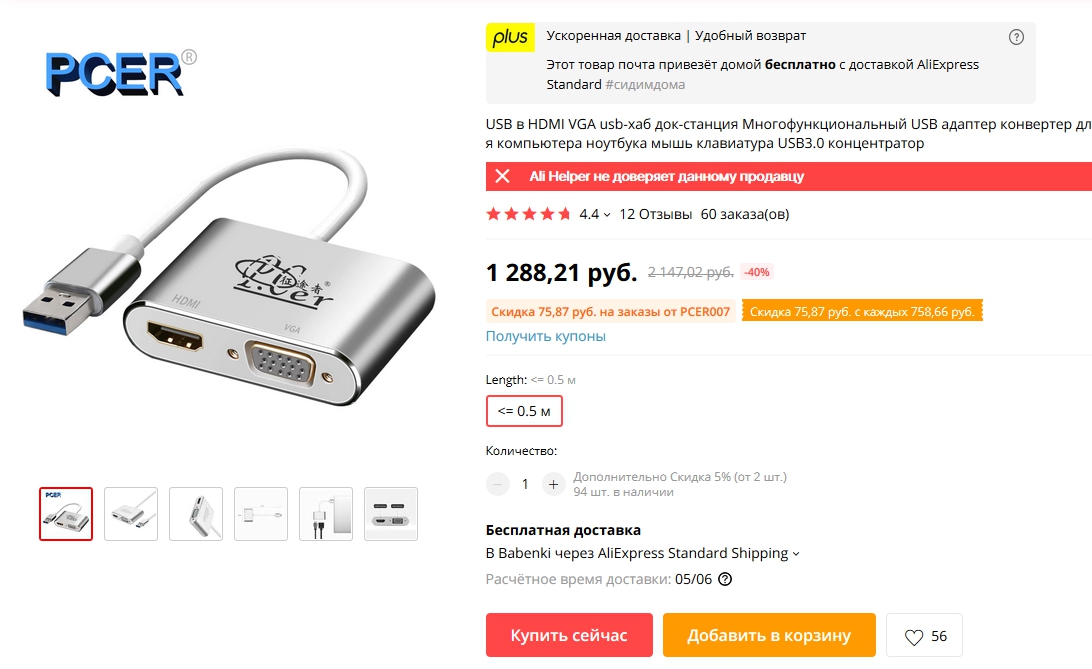This screenshot has width=1092, height=669.
Task: Expand the AliExpress Standard Shipping options
Action: [x=796, y=554]
